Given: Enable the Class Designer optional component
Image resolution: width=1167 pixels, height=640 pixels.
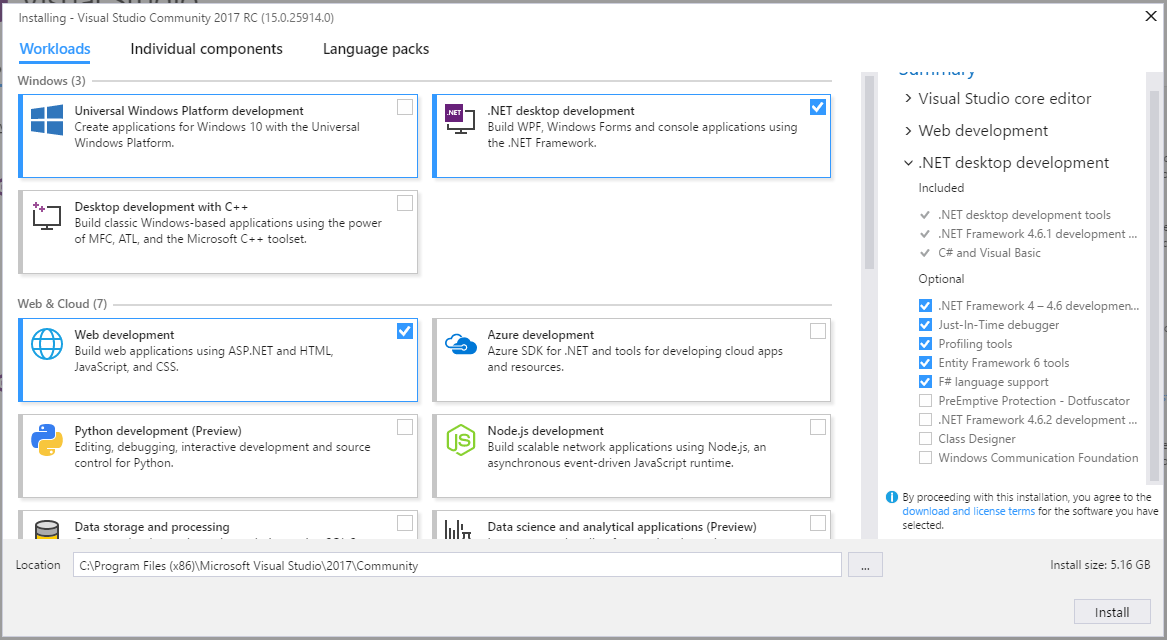Looking at the screenshot, I should (926, 439).
